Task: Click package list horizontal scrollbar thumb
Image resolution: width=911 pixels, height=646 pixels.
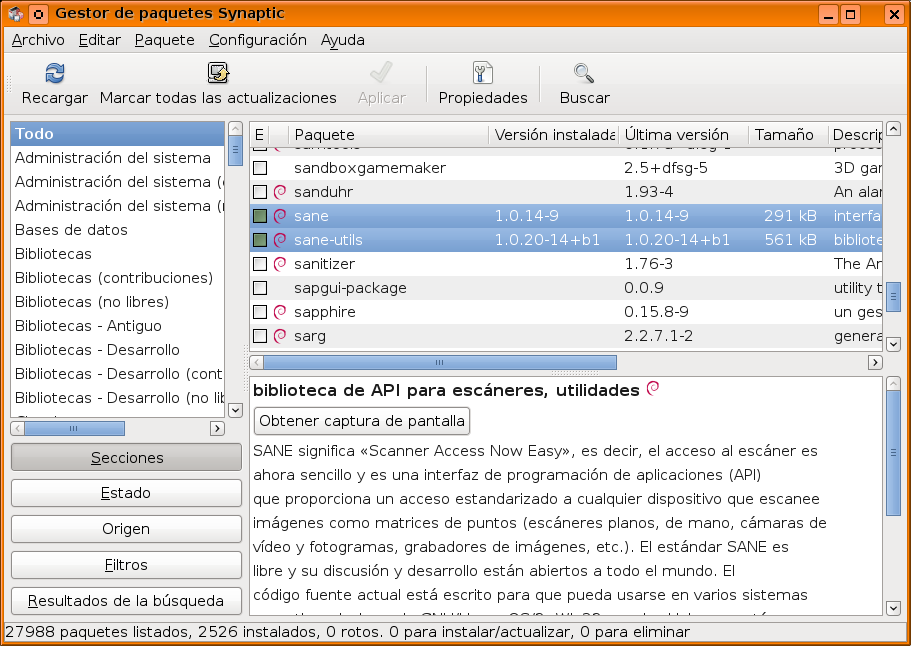Action: point(440,363)
